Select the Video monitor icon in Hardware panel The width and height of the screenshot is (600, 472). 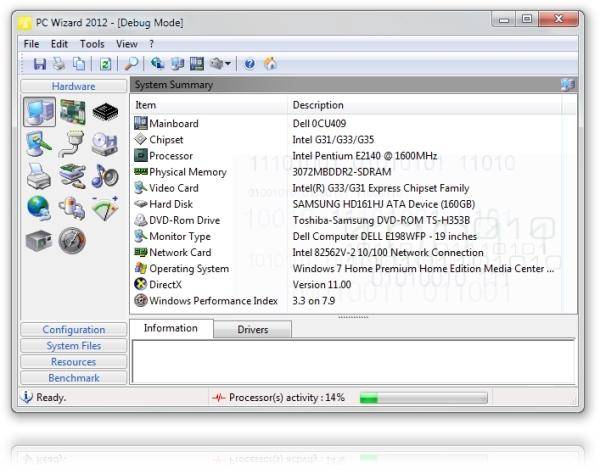point(39,144)
